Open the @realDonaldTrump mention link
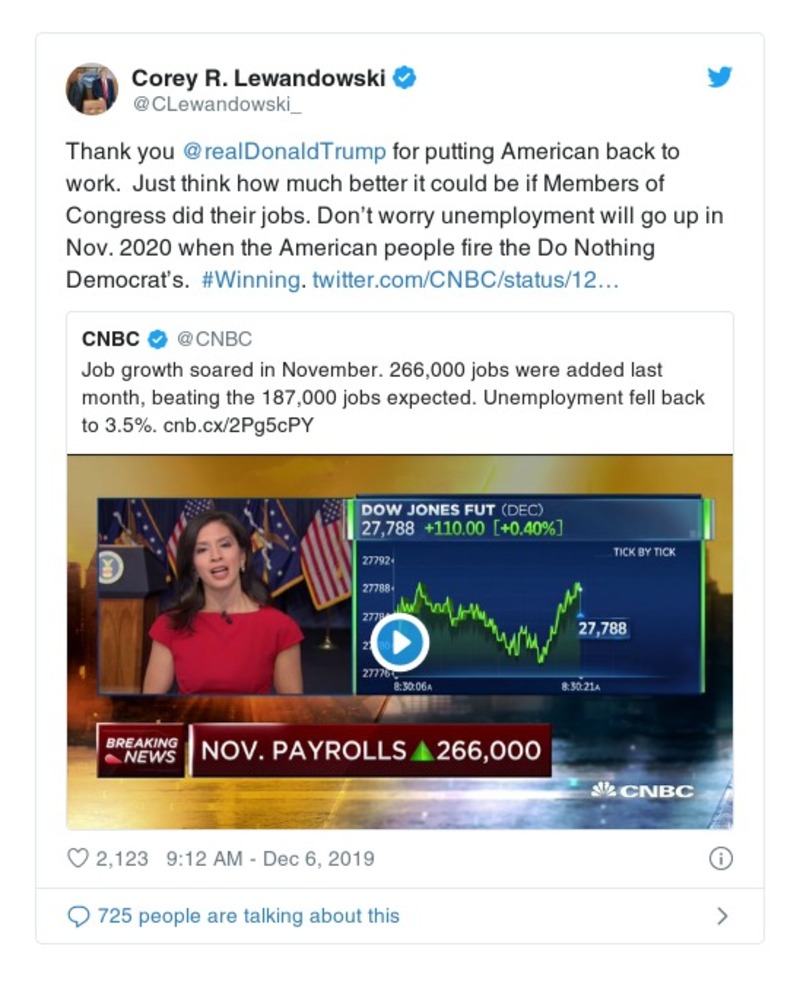 [285, 152]
